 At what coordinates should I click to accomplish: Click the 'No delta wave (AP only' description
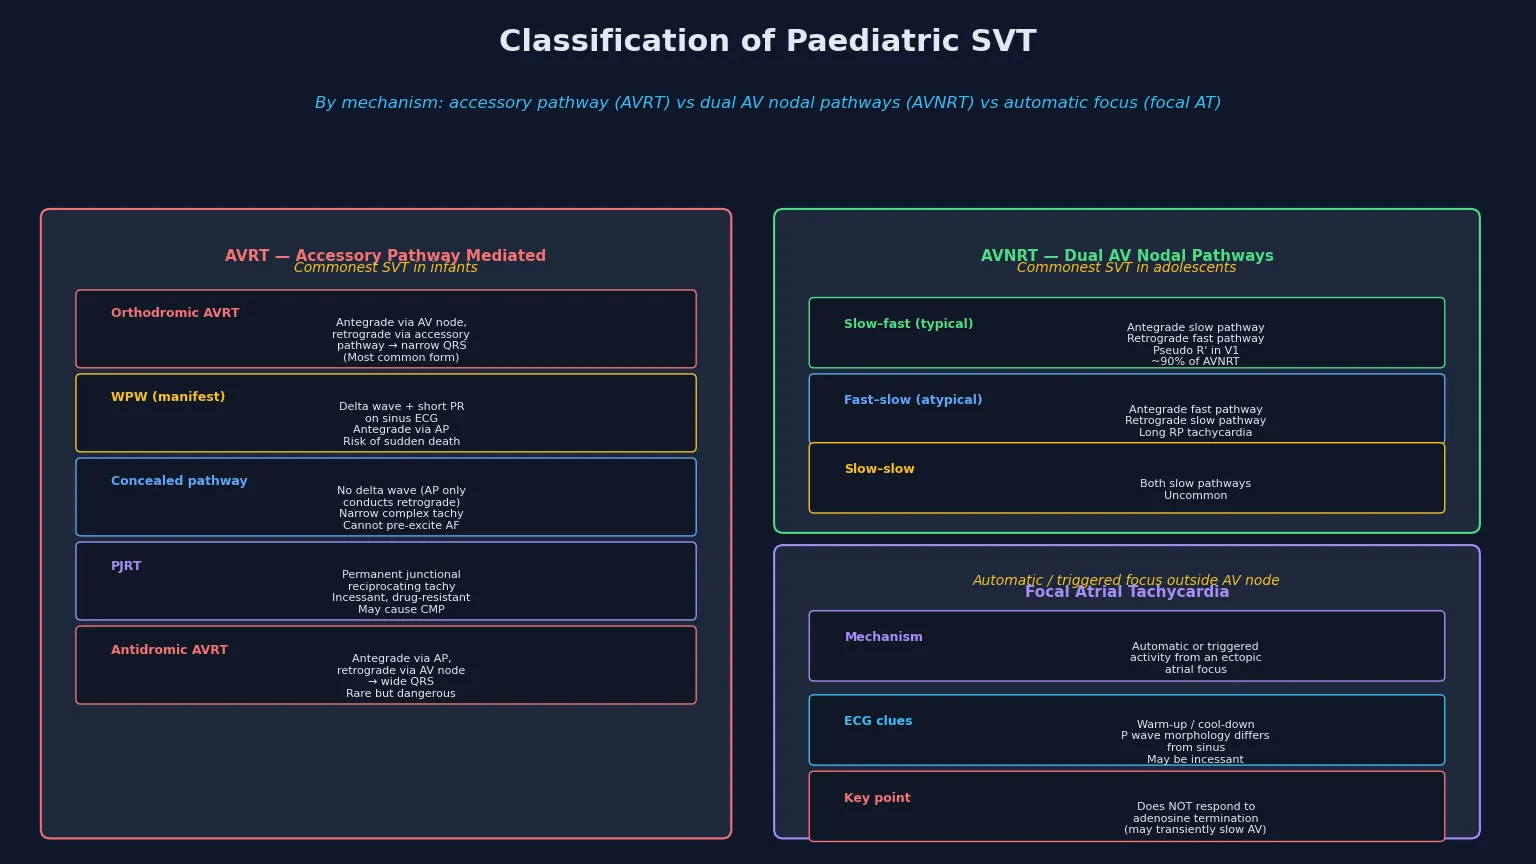(401, 508)
